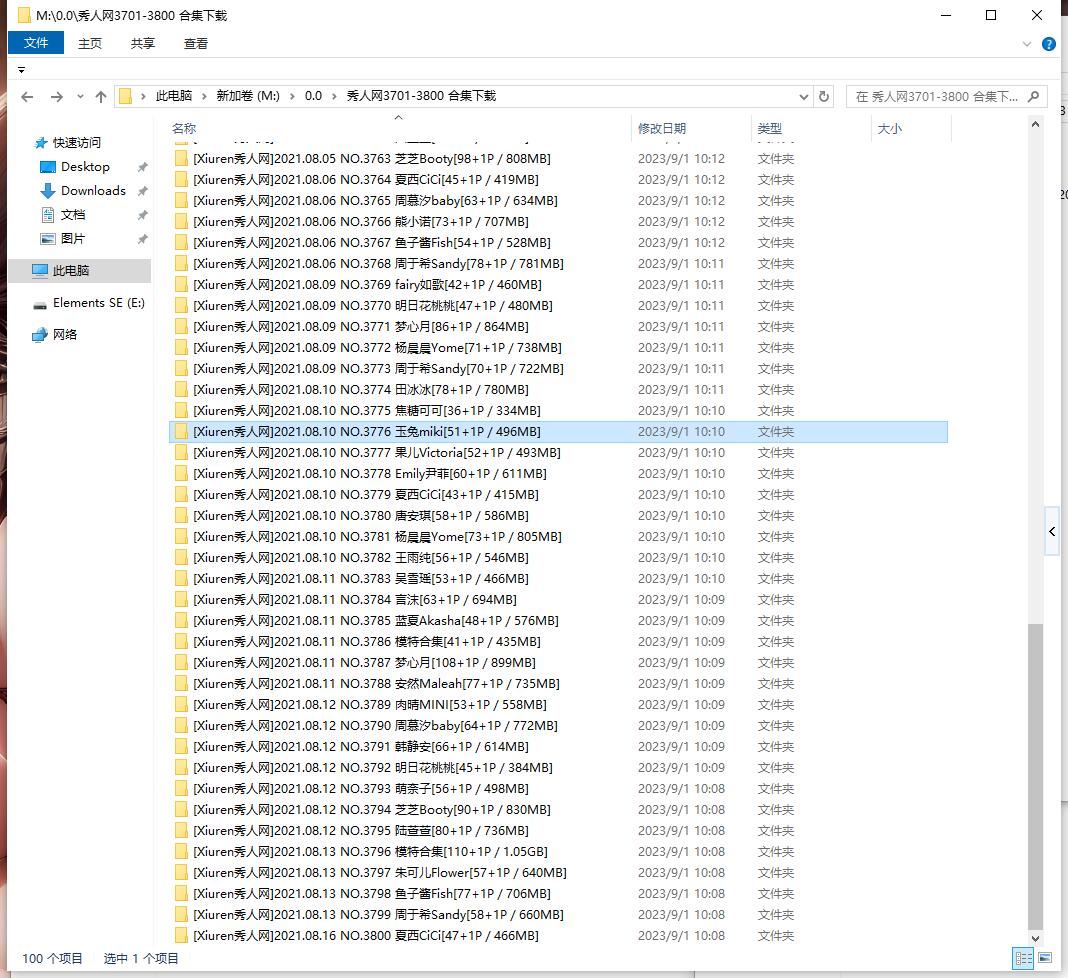This screenshot has height=978, width=1068.
Task: Click the NO.3796 模特合集 folder icon
Action: click(181, 851)
